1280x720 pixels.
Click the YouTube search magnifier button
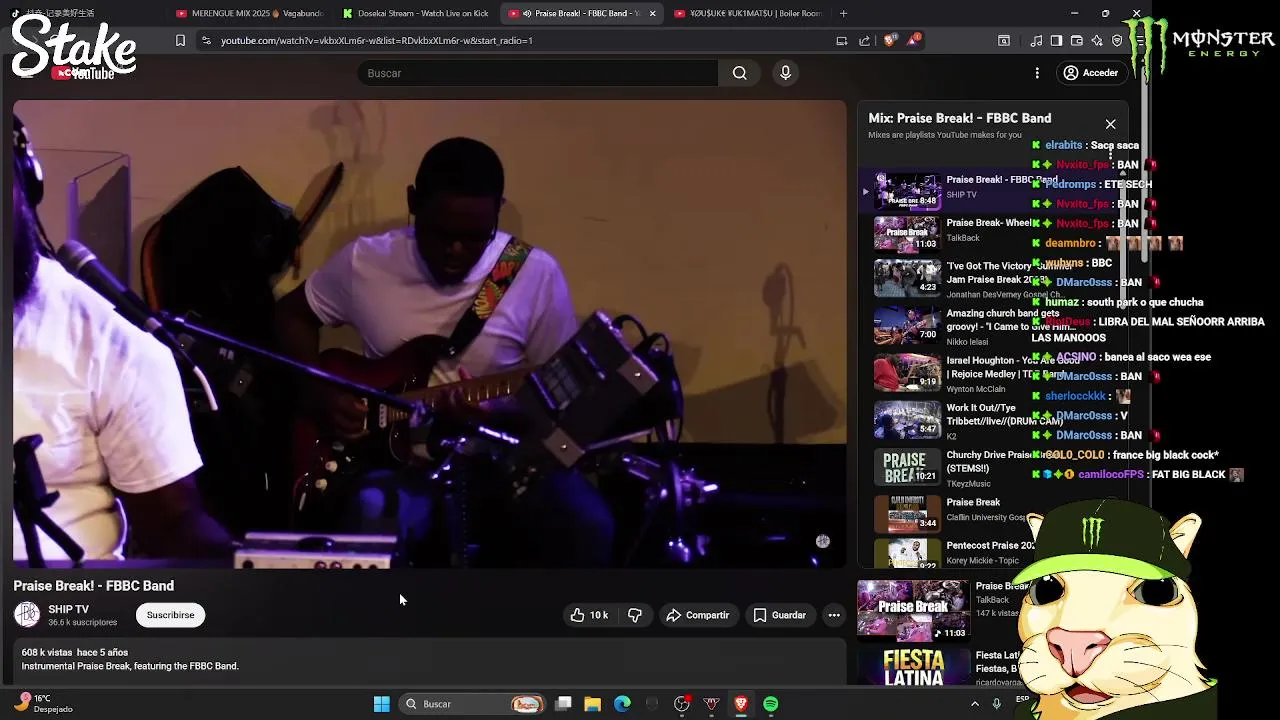pyautogui.click(x=739, y=73)
